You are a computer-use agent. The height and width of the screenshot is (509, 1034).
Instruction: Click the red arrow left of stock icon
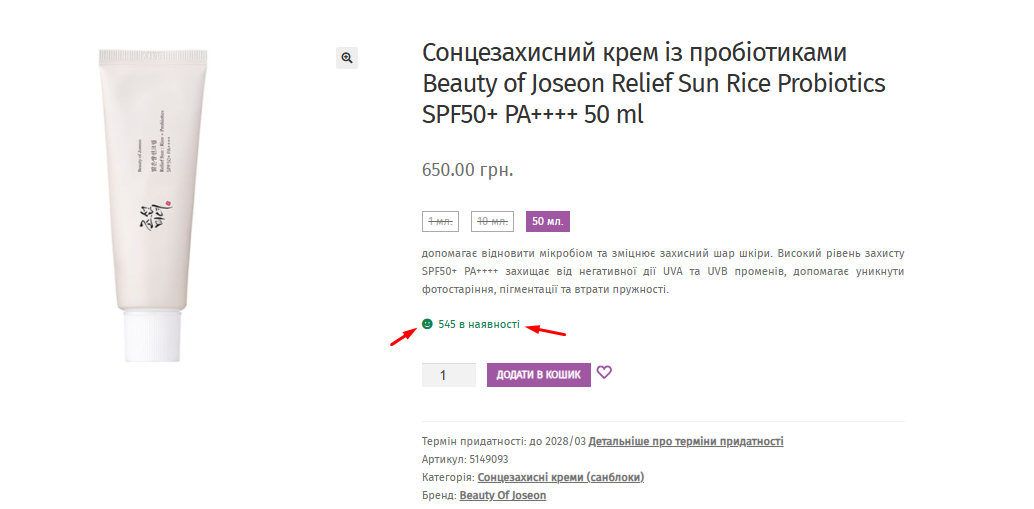[x=402, y=336]
